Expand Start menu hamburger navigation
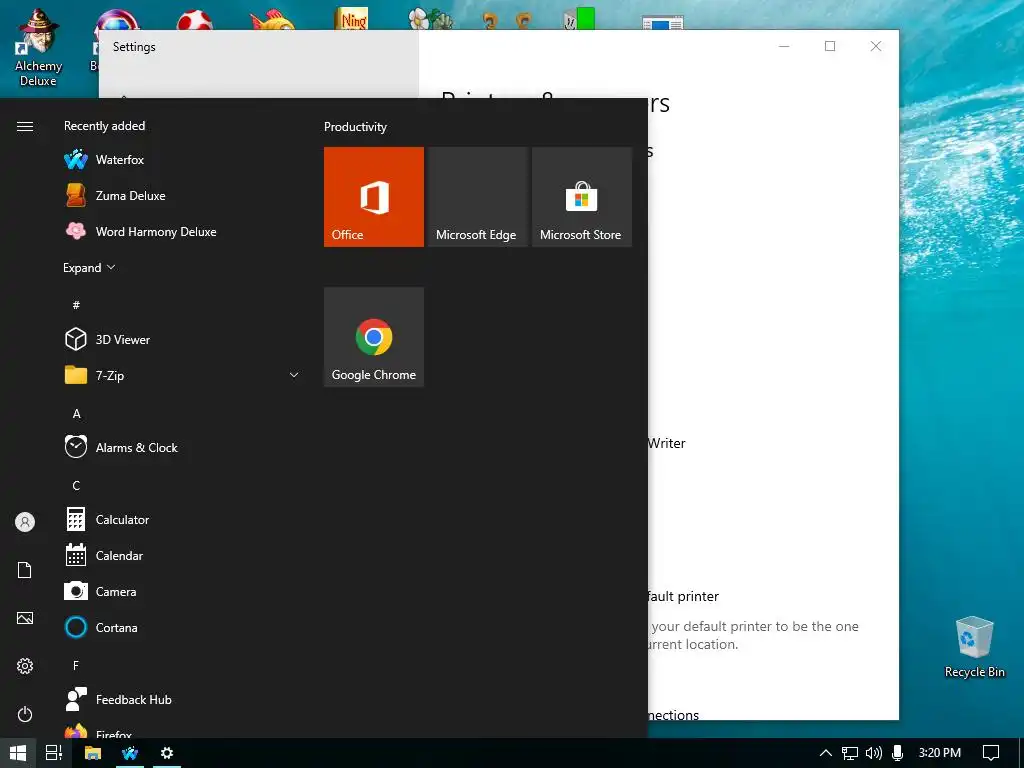Viewport: 1024px width, 768px height. [x=25, y=126]
